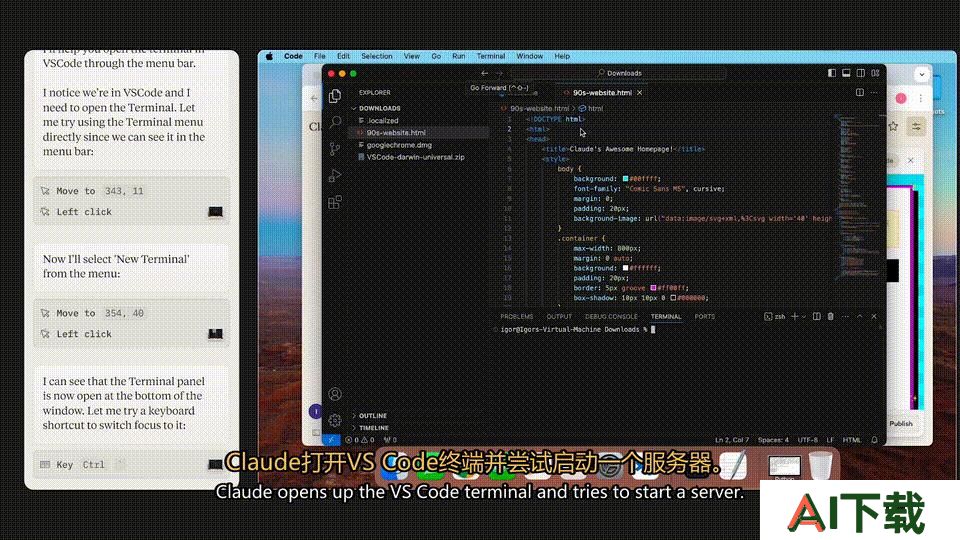The height and width of the screenshot is (540, 960).
Task: Switch to the OUTPUT panel tab
Action: click(559, 317)
